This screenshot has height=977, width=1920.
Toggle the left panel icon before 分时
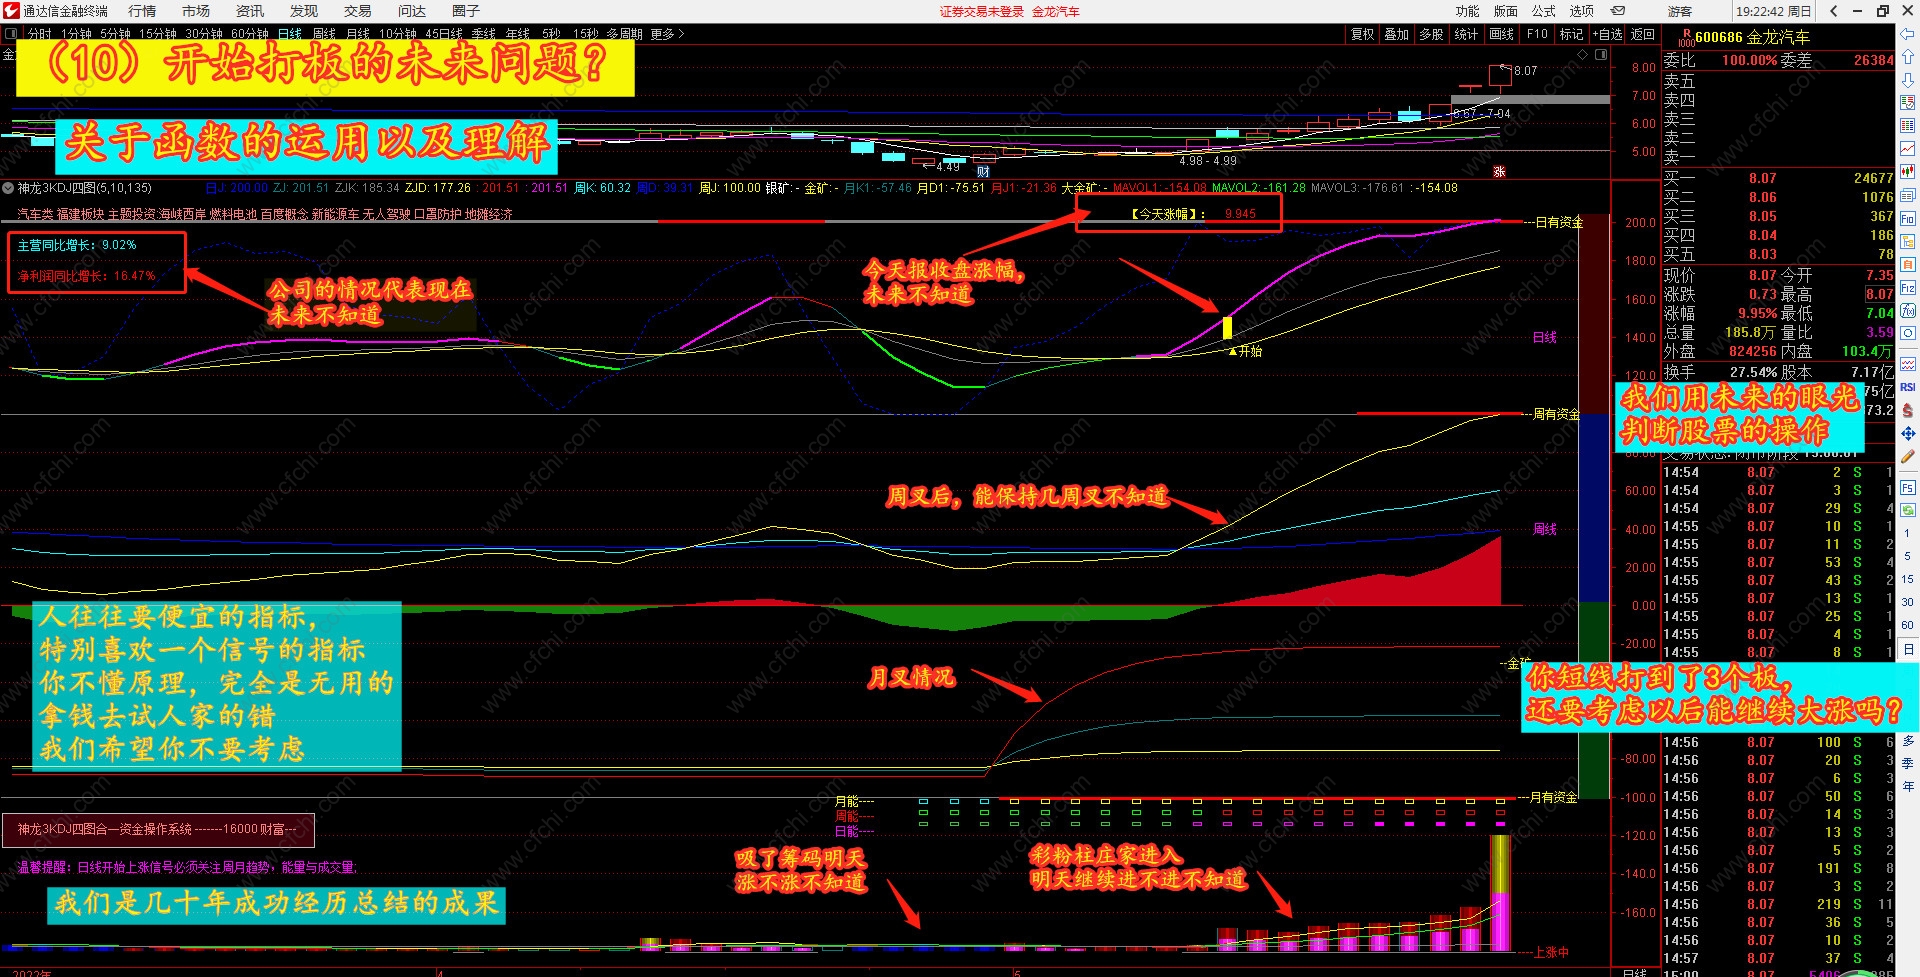click(11, 34)
